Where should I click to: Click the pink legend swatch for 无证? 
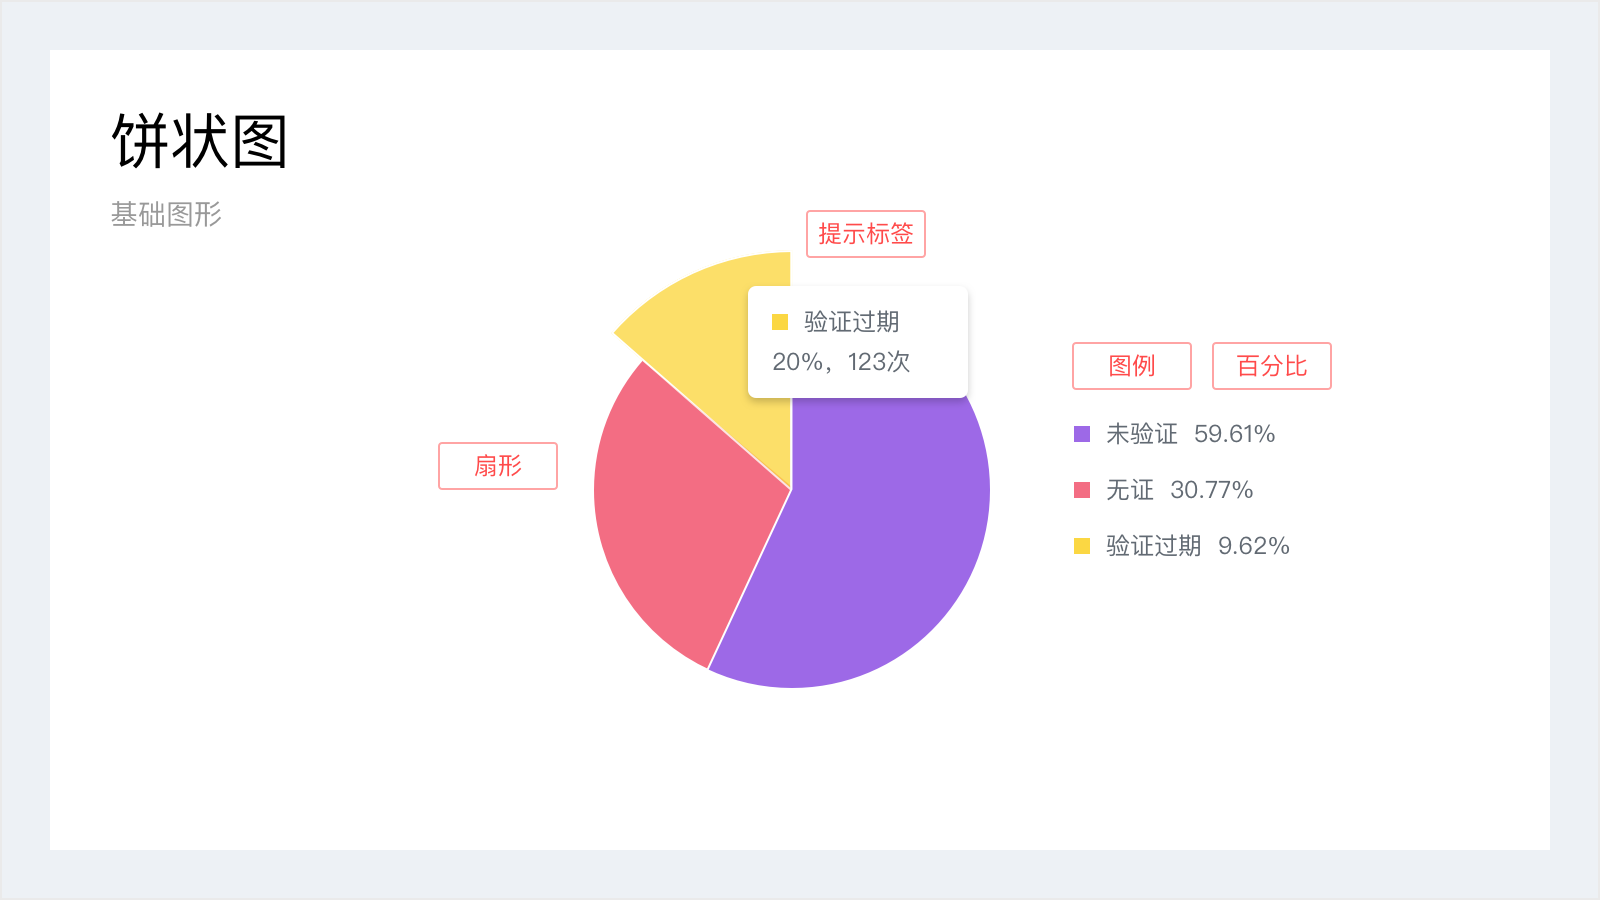tap(1082, 490)
